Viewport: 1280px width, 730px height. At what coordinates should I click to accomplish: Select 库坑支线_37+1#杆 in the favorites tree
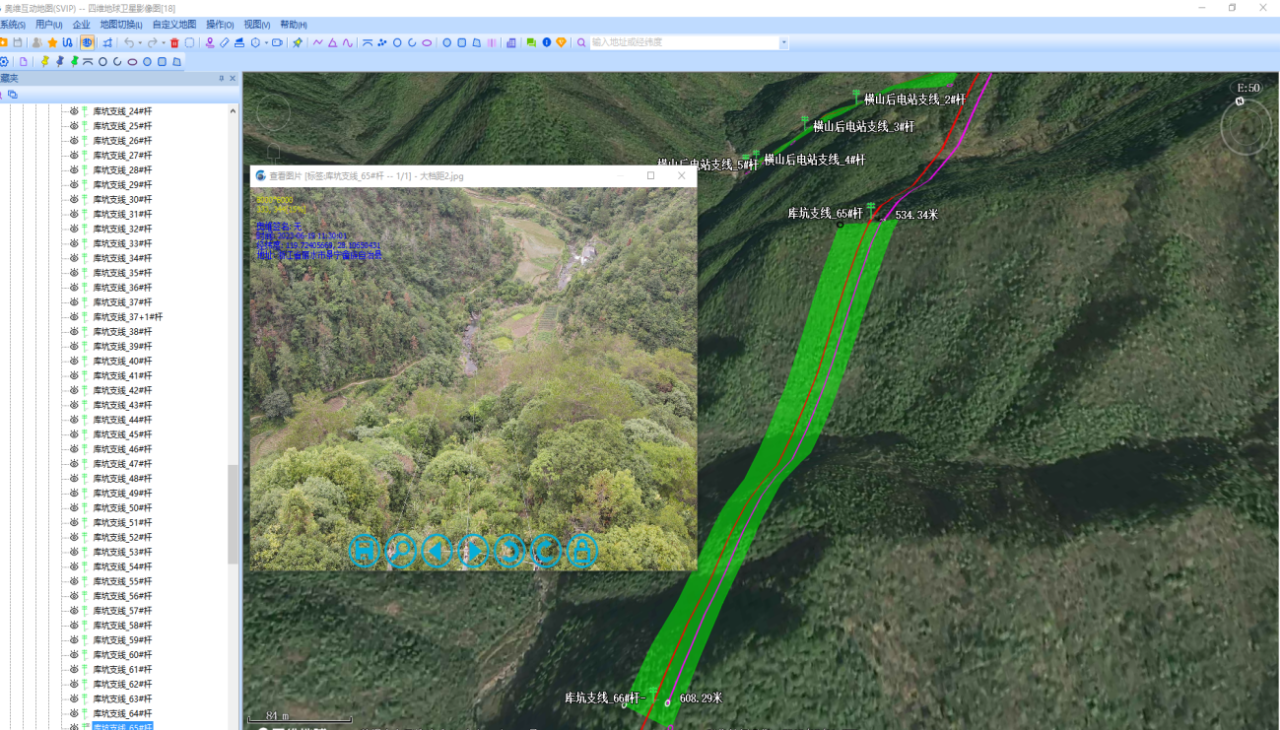click(127, 317)
